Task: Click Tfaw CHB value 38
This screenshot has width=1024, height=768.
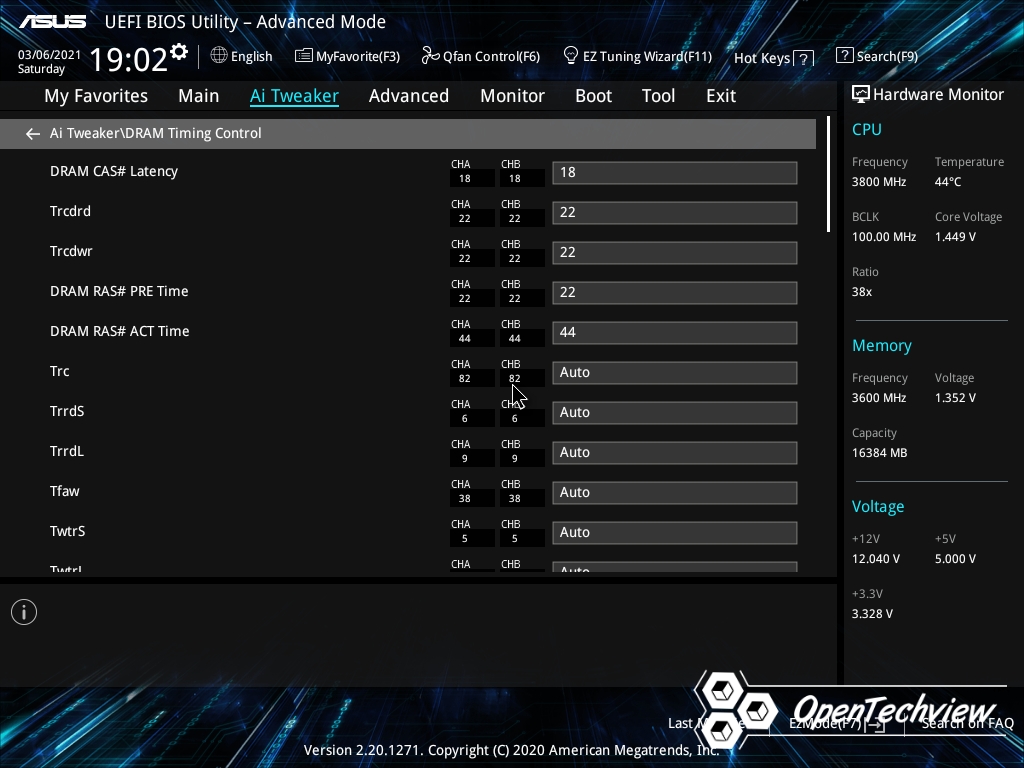Action: (x=515, y=499)
